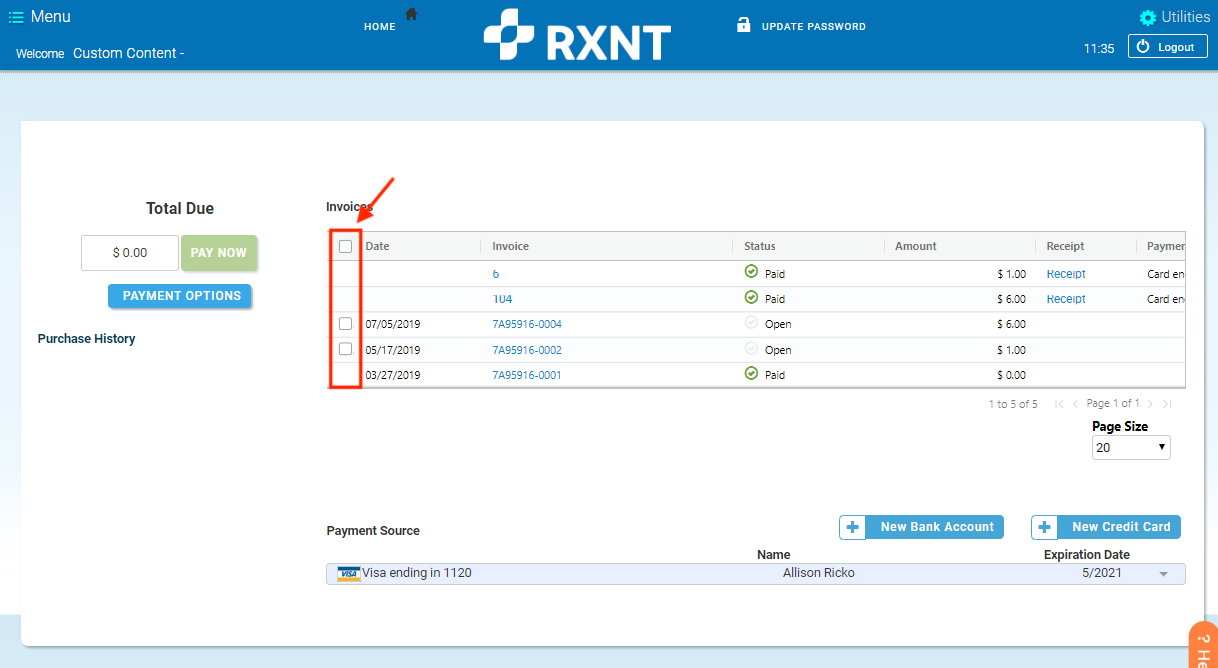Click the lock icon beside Update Password

pyautogui.click(x=743, y=24)
